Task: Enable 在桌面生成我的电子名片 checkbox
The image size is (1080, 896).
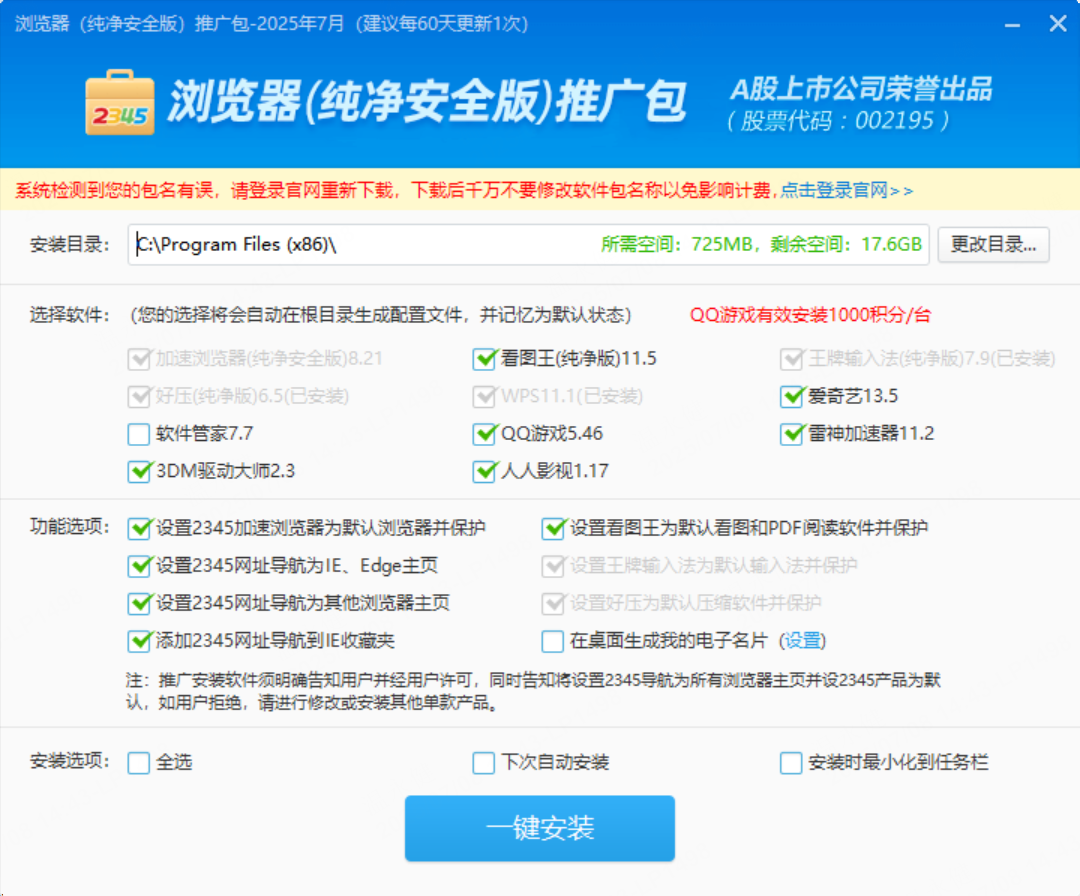Action: pyautogui.click(x=553, y=641)
